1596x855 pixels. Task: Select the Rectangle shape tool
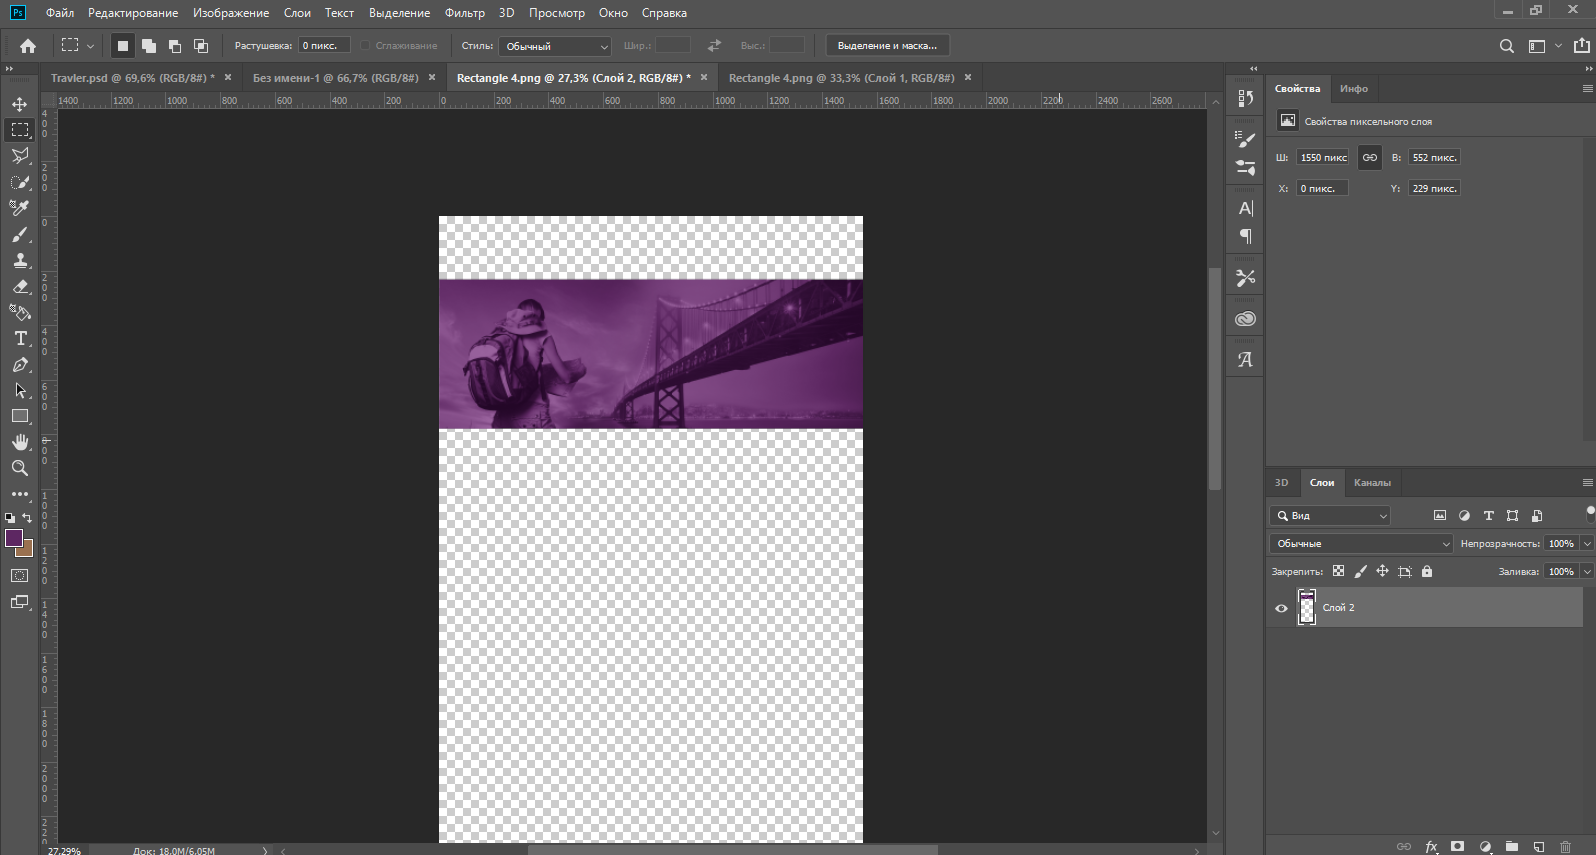click(20, 416)
